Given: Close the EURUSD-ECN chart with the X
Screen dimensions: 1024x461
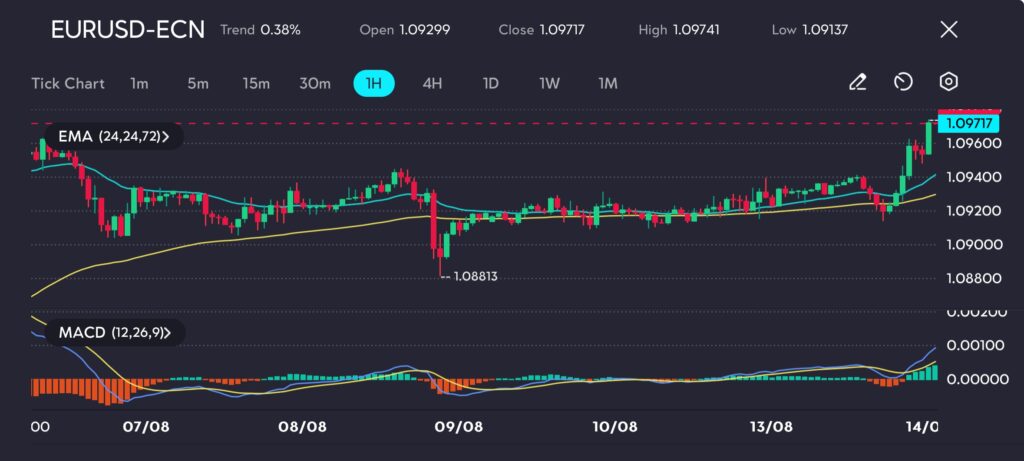Looking at the screenshot, I should coord(948,29).
